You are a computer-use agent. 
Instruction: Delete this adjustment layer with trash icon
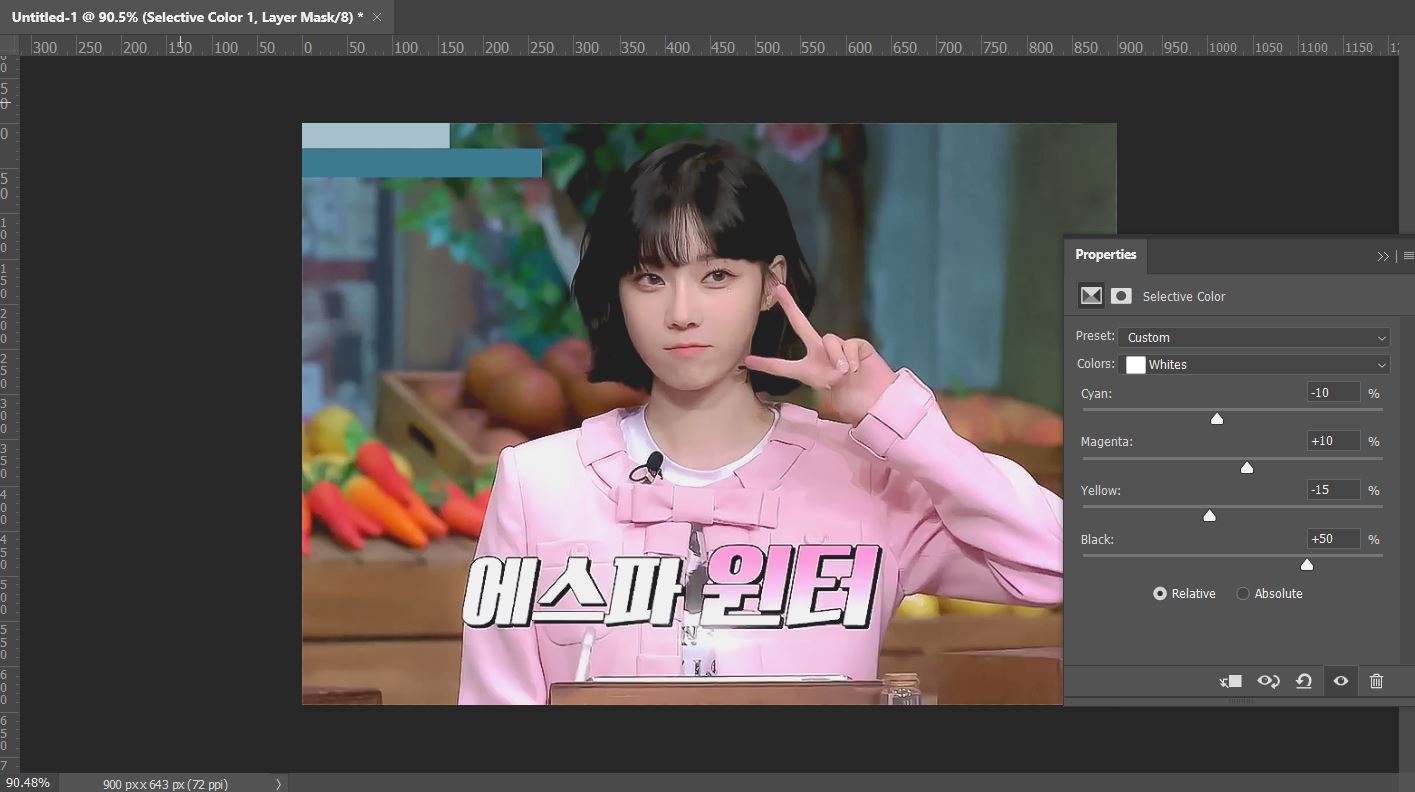coord(1376,681)
